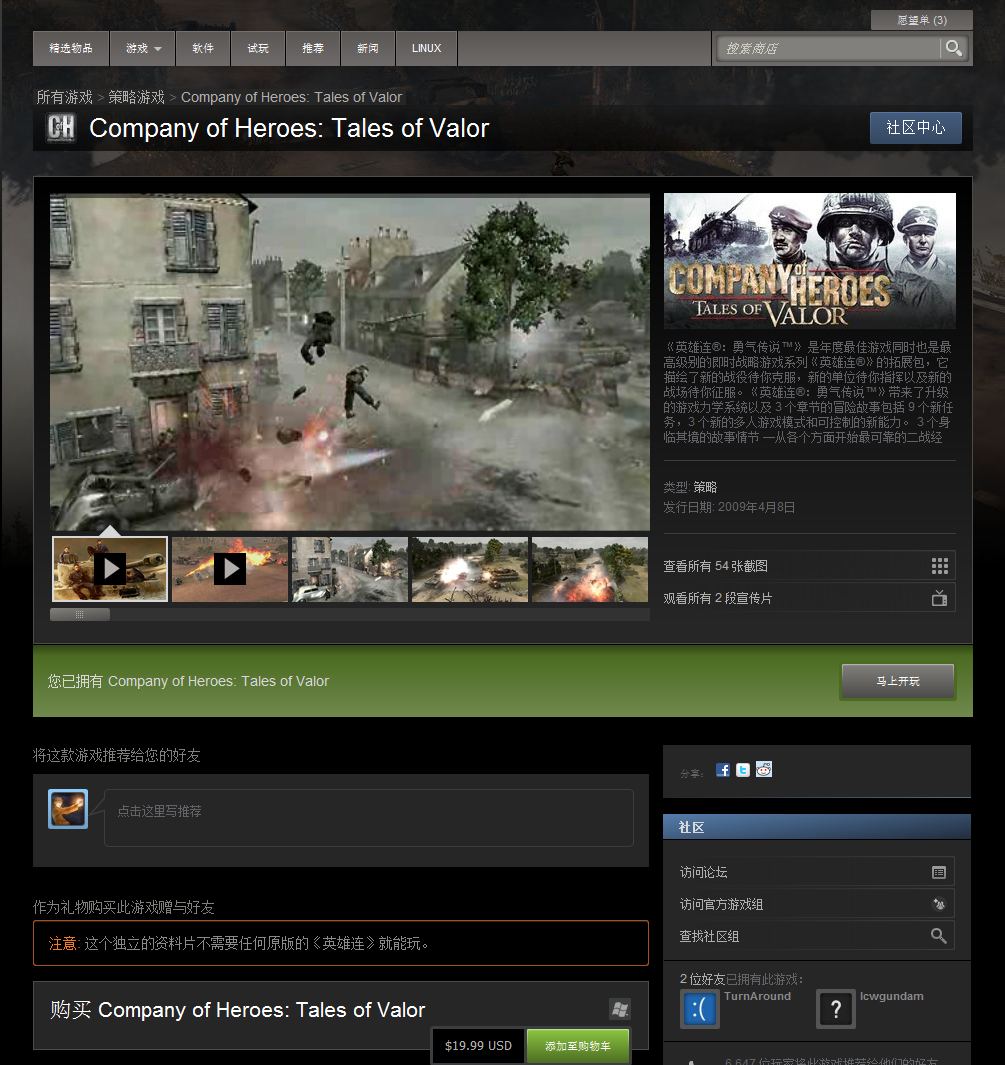
Task: Select the tank explosion screenshot thumbnail
Action: 470,569
